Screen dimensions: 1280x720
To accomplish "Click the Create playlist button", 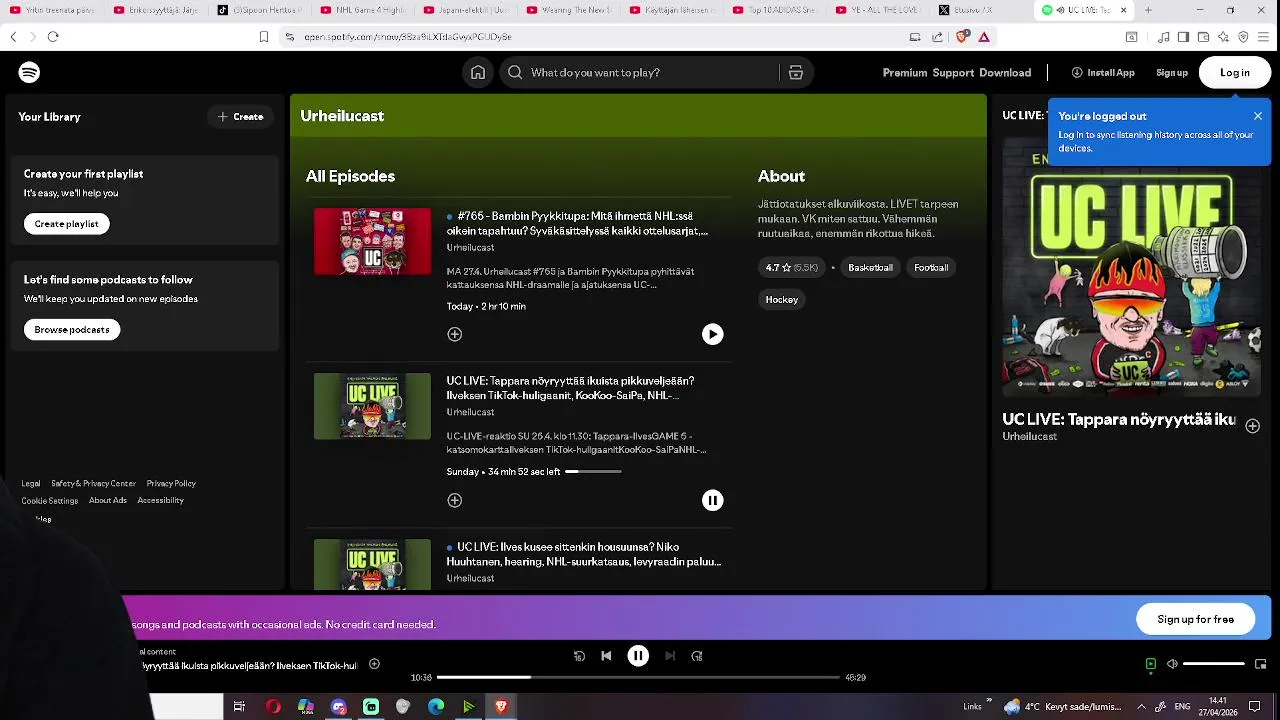I will (66, 223).
